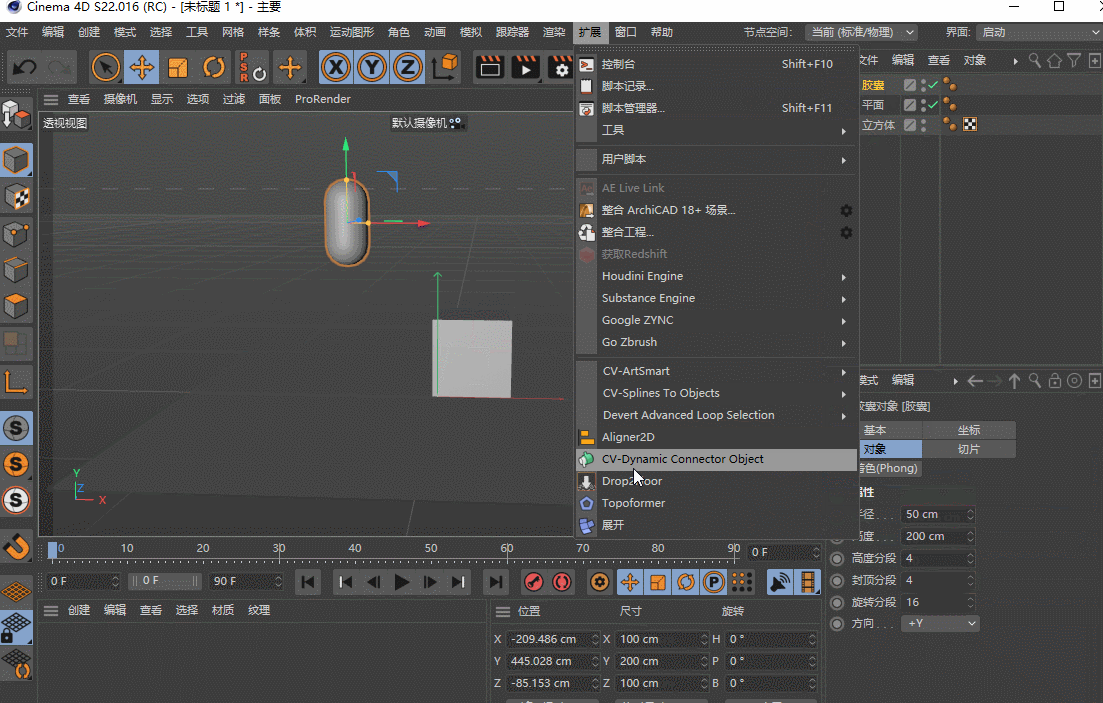The image size is (1103, 703).
Task: Render the active view
Action: pos(490,68)
